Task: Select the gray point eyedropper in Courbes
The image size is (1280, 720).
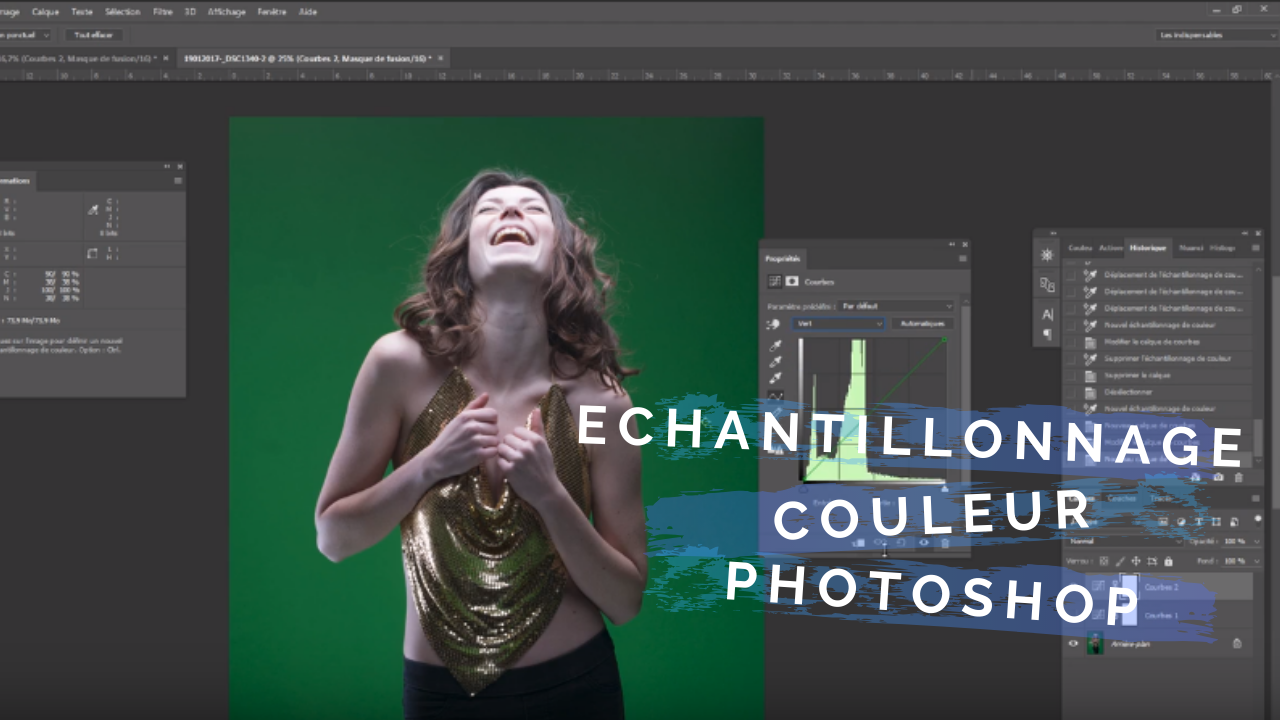Action: [775, 362]
